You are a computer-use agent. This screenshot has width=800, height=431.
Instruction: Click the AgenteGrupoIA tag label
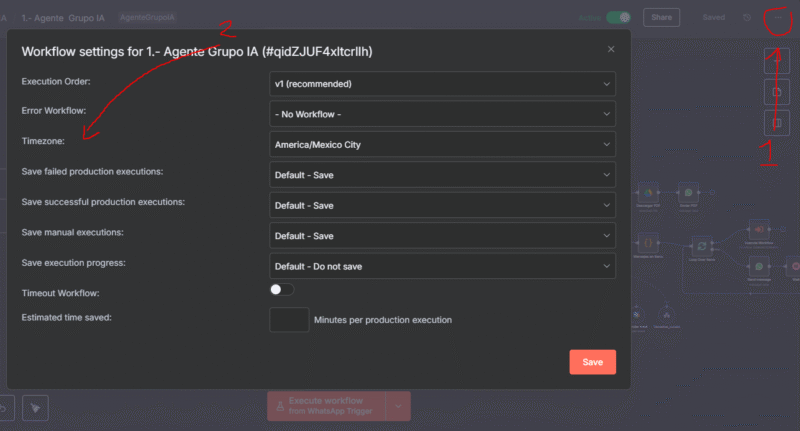(x=146, y=18)
